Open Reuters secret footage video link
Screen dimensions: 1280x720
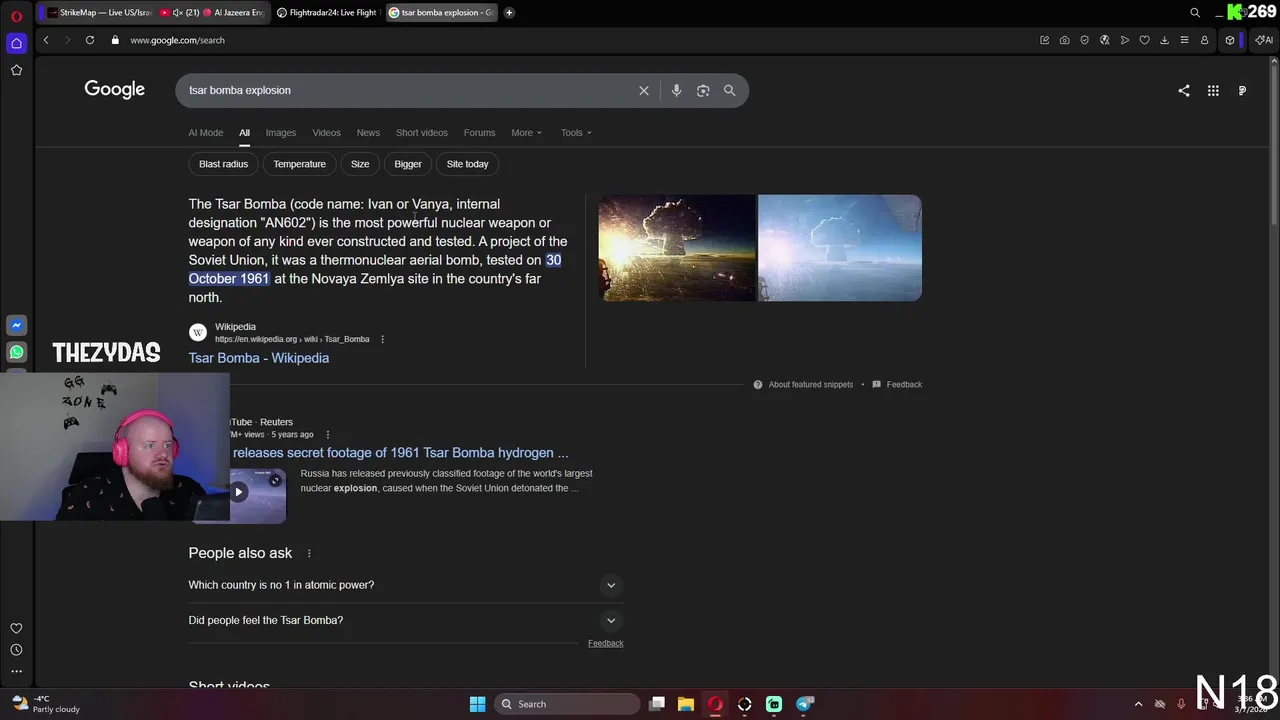pos(400,453)
